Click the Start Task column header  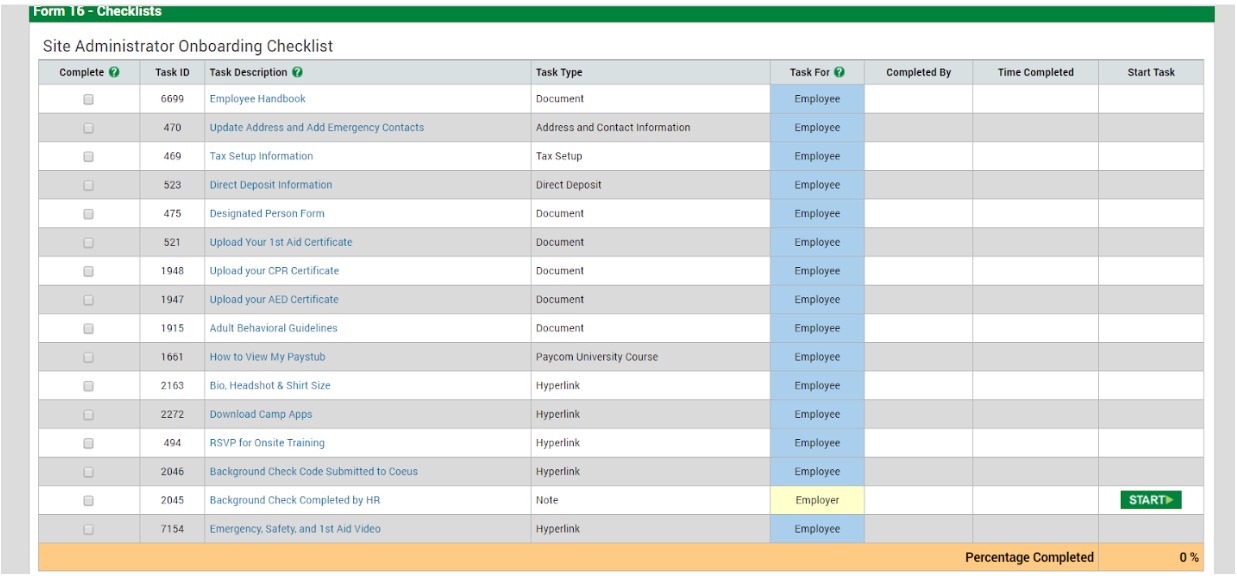1151,72
